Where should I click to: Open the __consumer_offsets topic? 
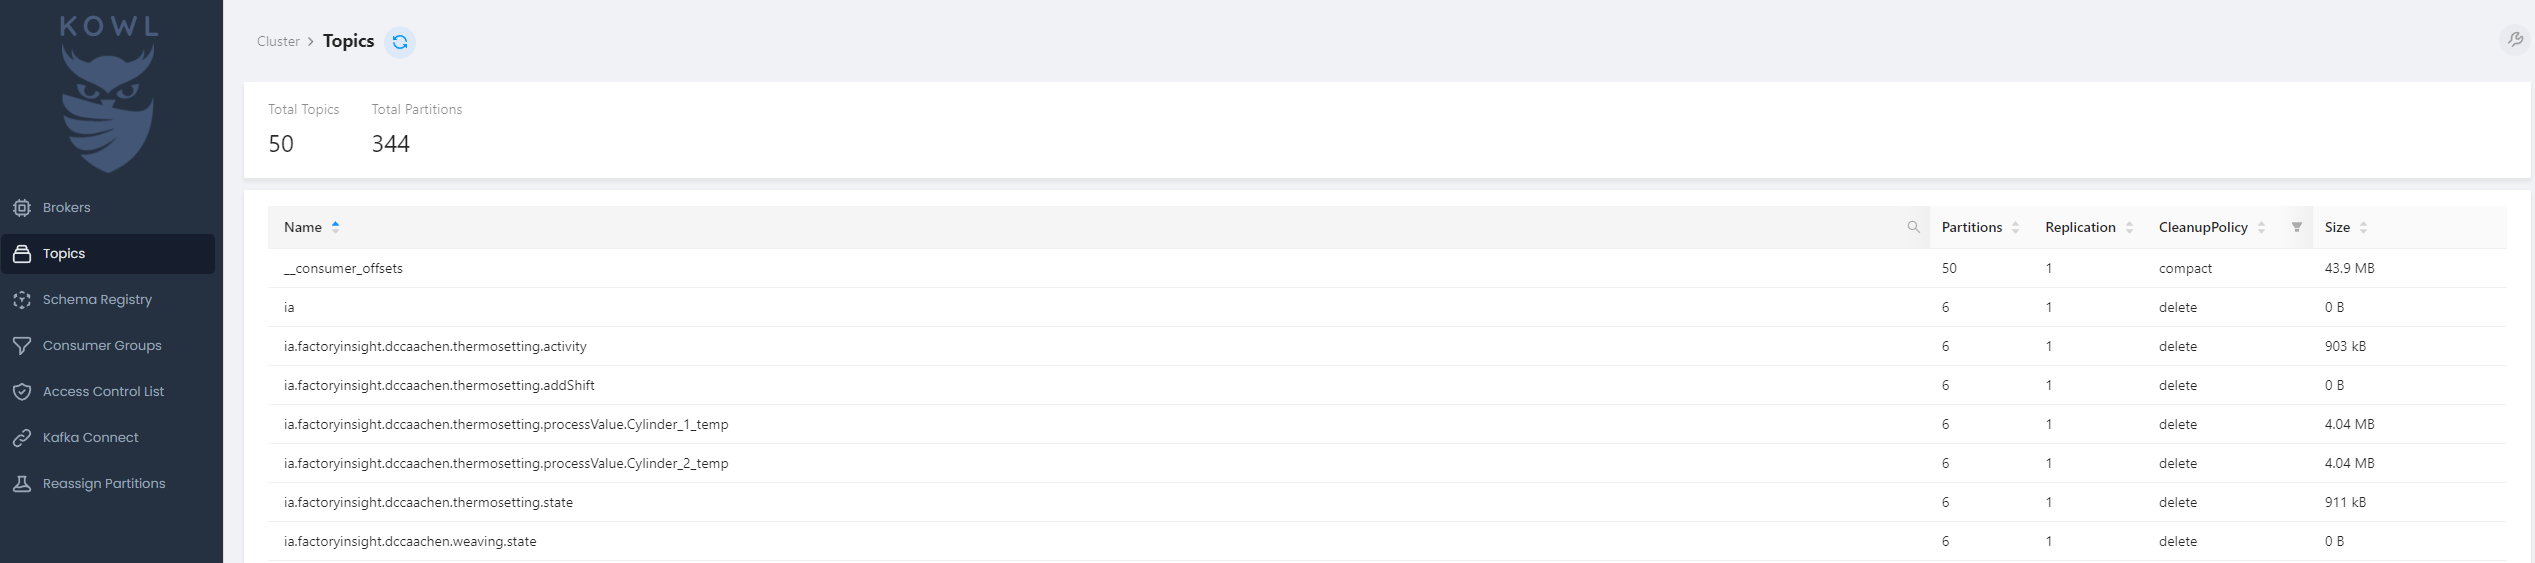pyautogui.click(x=343, y=268)
